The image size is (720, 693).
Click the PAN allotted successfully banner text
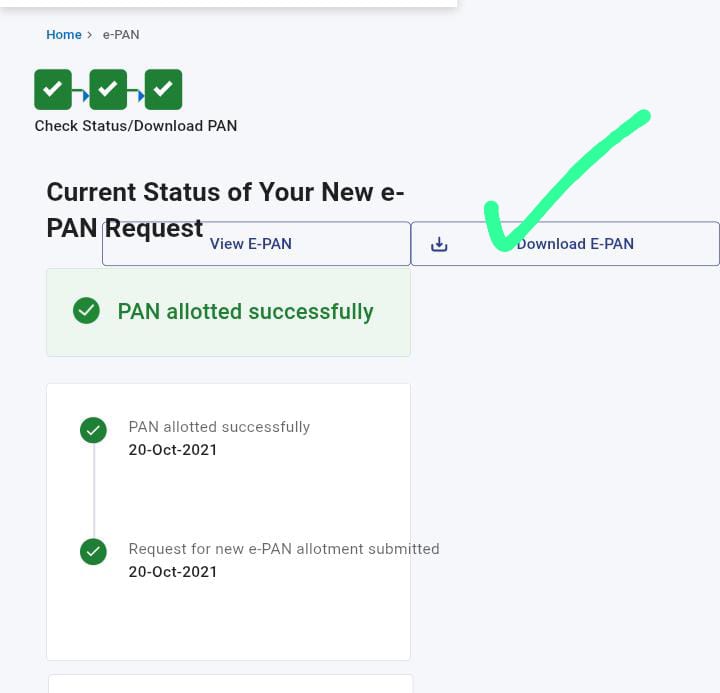246,312
